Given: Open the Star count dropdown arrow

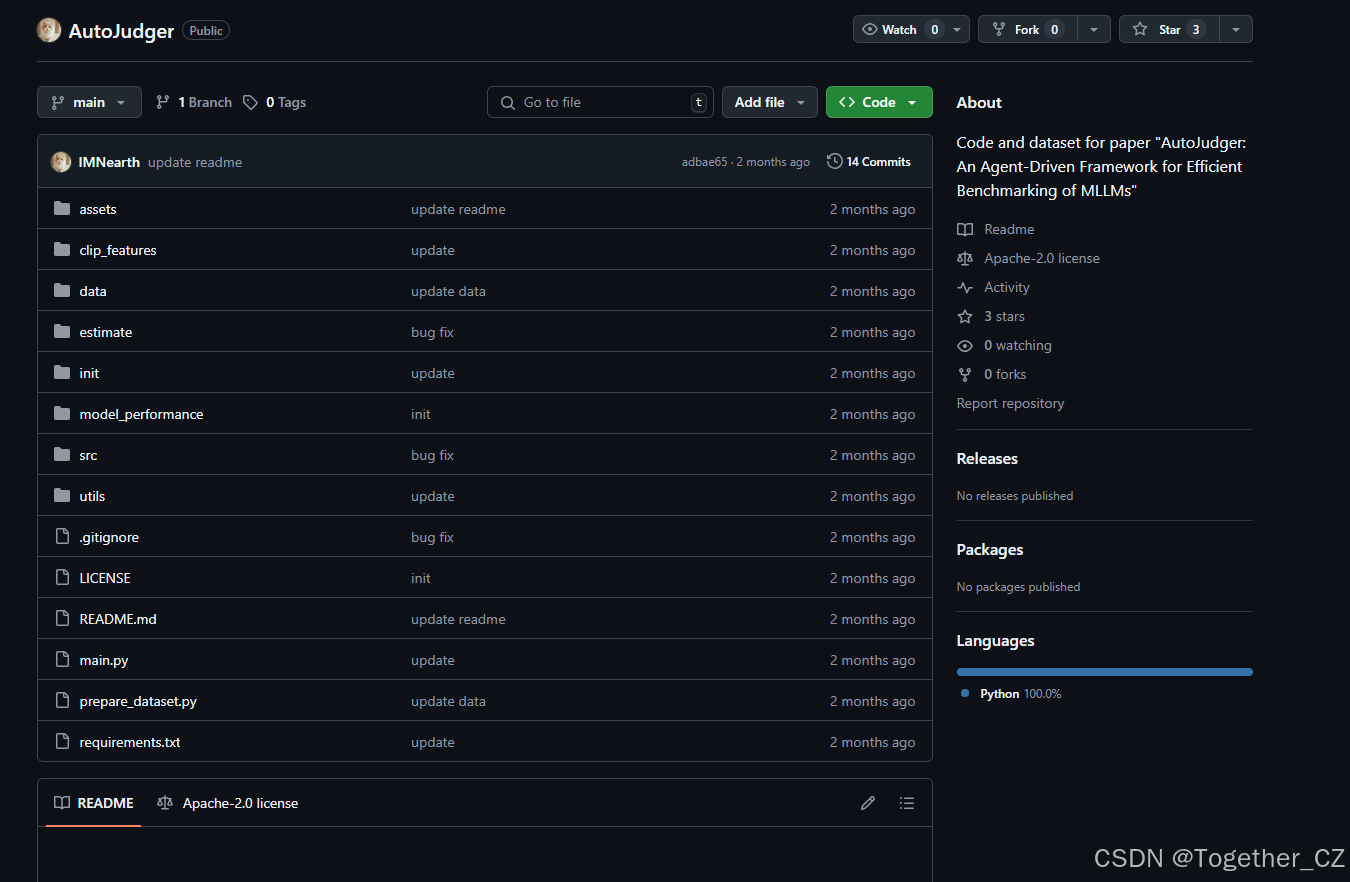Looking at the screenshot, I should (x=1236, y=29).
